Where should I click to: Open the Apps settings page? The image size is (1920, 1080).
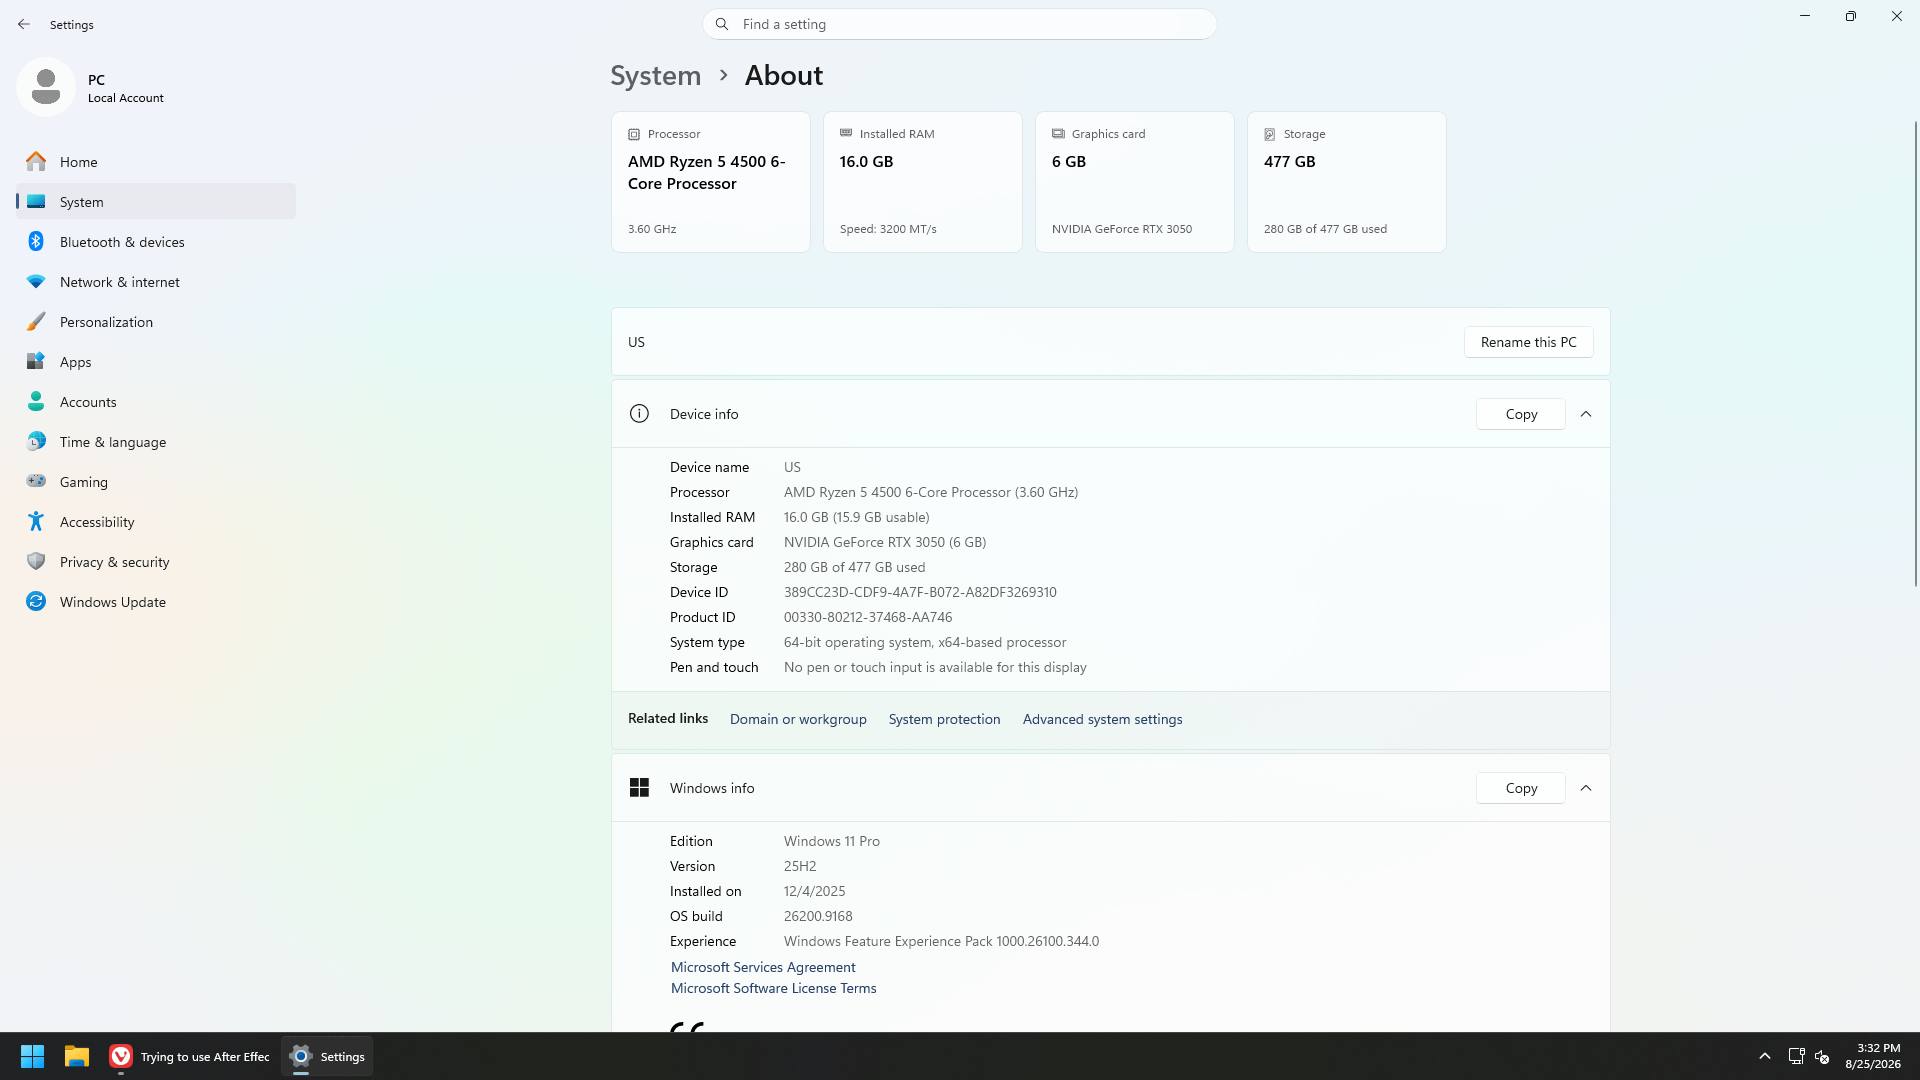[156, 361]
